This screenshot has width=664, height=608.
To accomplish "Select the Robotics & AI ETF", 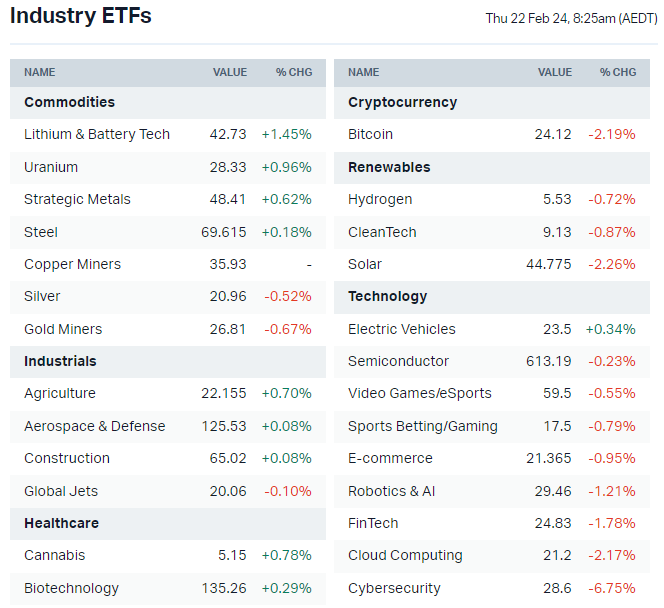I will coord(391,491).
